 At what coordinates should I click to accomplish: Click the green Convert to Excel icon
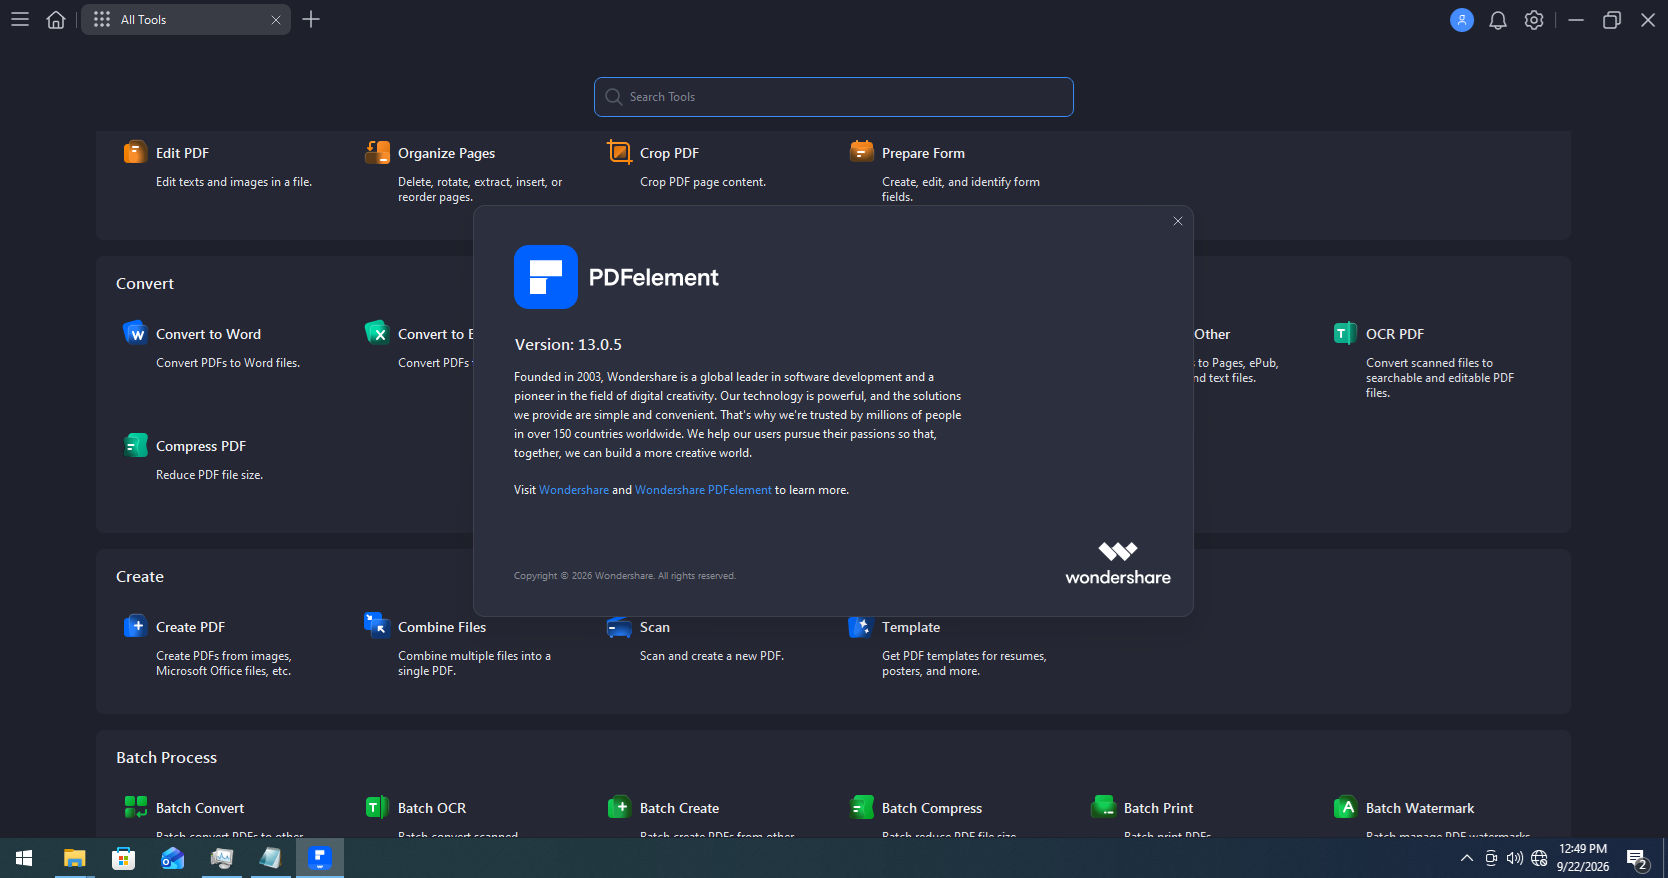coord(377,333)
